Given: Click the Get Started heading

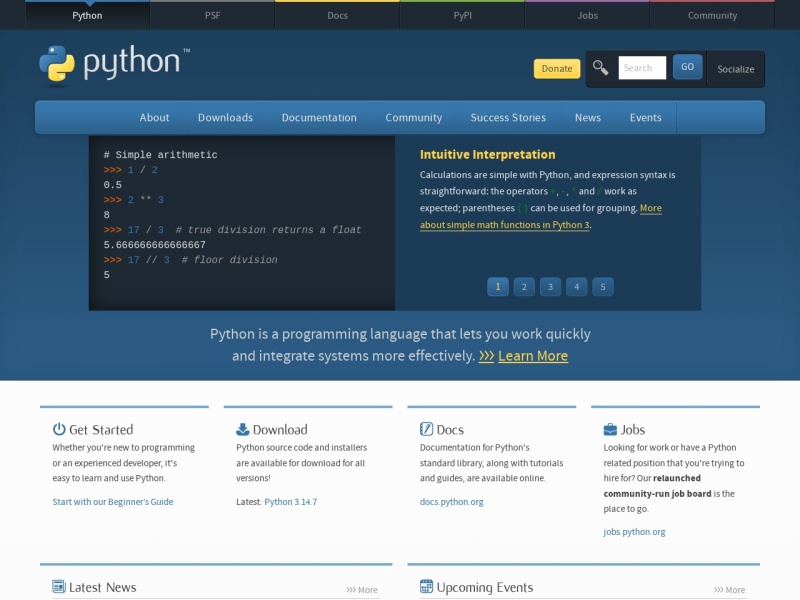Looking at the screenshot, I should point(101,430).
